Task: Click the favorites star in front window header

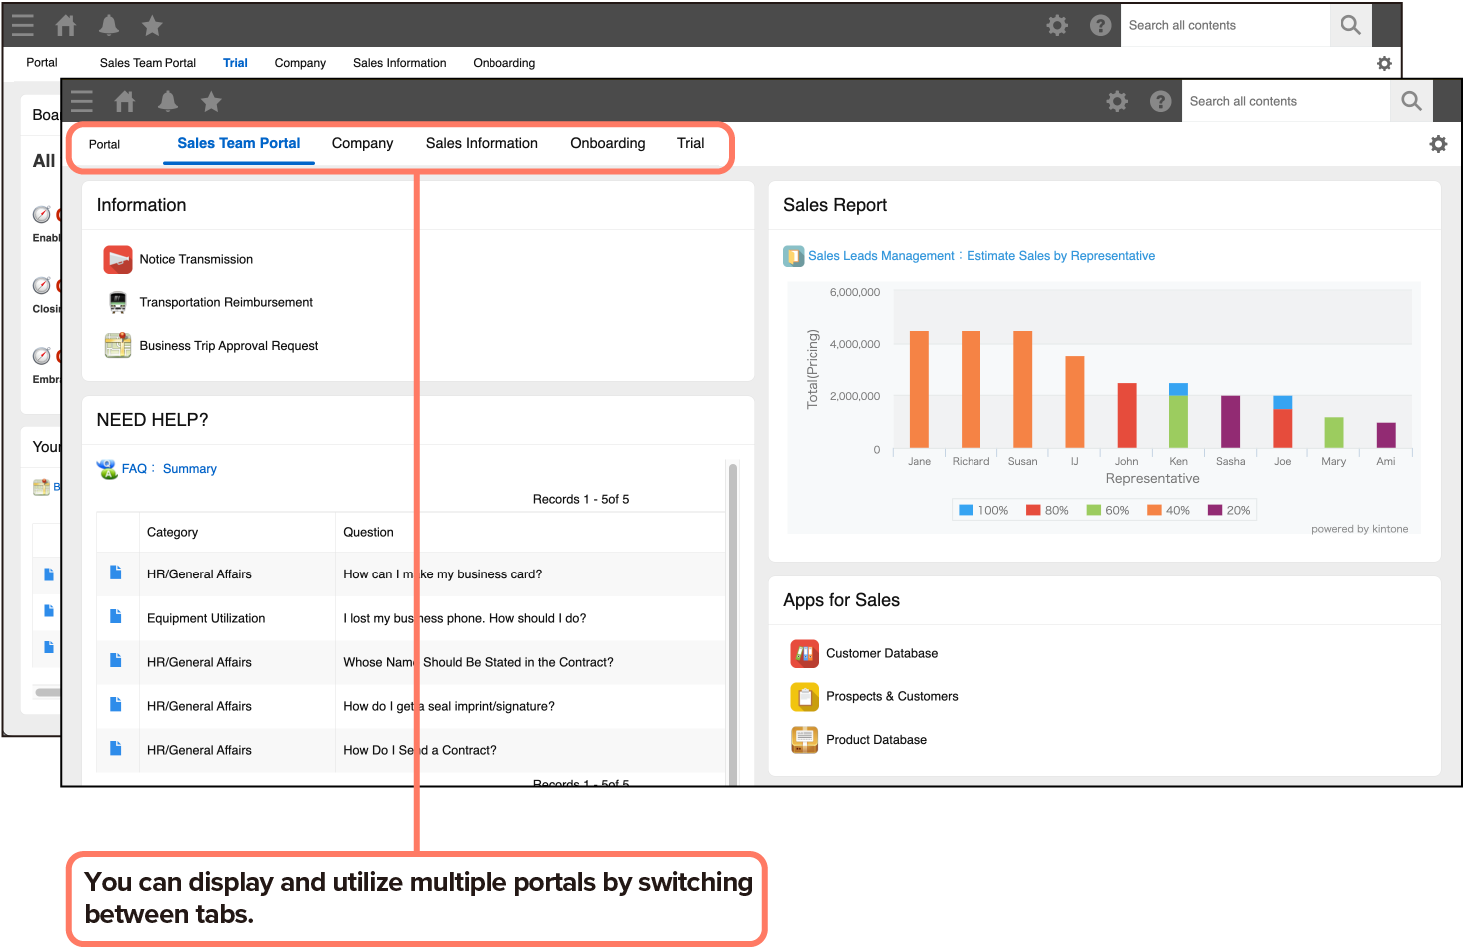Action: pyautogui.click(x=211, y=101)
